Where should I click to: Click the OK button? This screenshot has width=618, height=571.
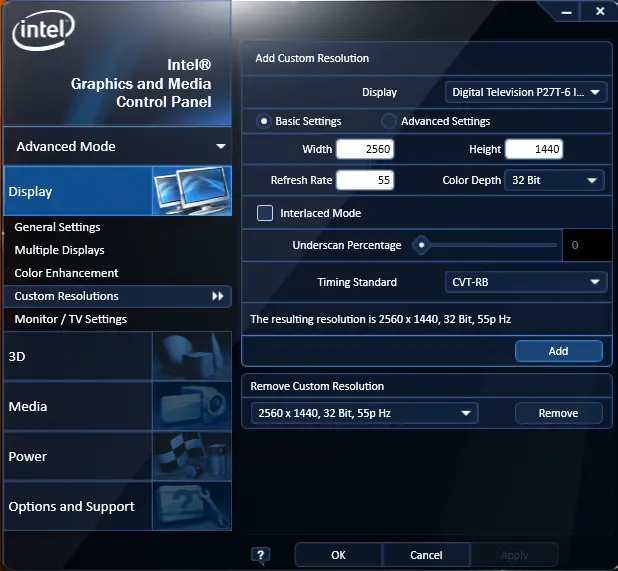click(338, 555)
